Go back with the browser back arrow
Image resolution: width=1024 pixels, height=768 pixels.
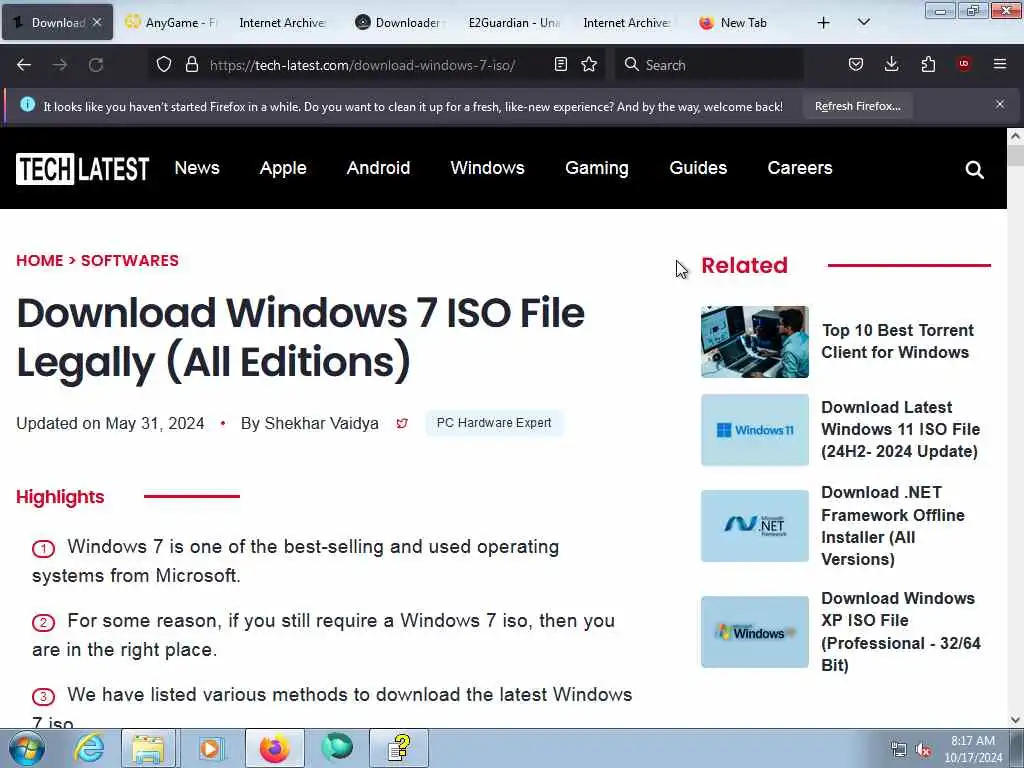[x=24, y=65]
